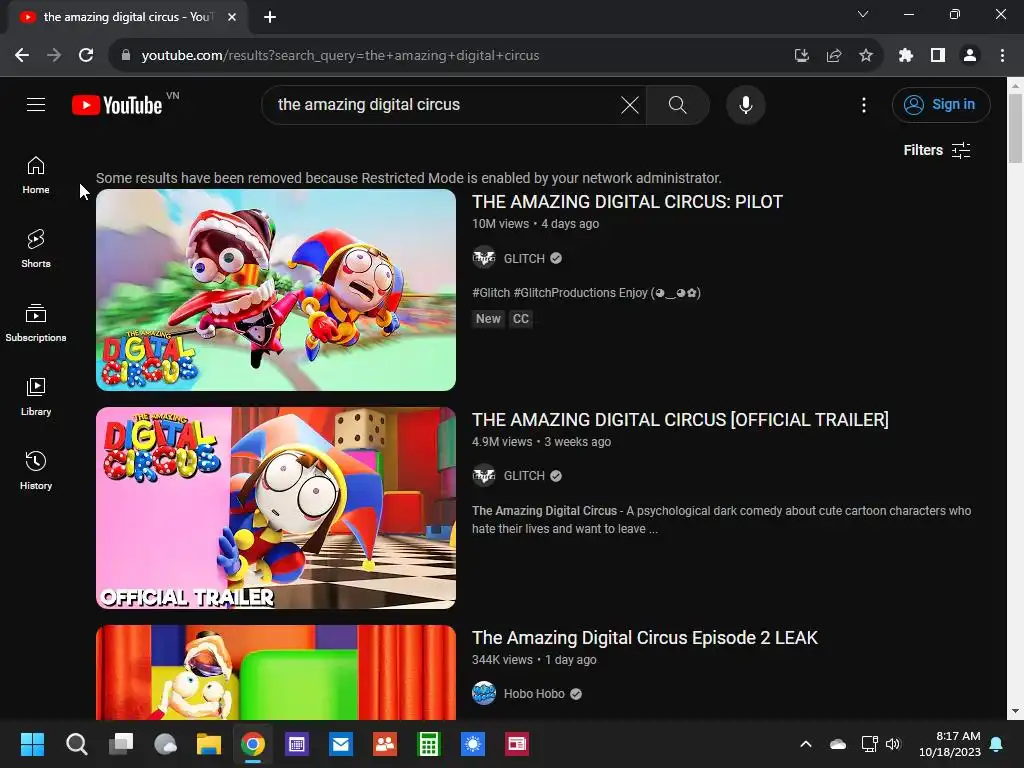This screenshot has width=1024, height=768.
Task: Open Hobo Hobo channel name
Action: coord(534,694)
